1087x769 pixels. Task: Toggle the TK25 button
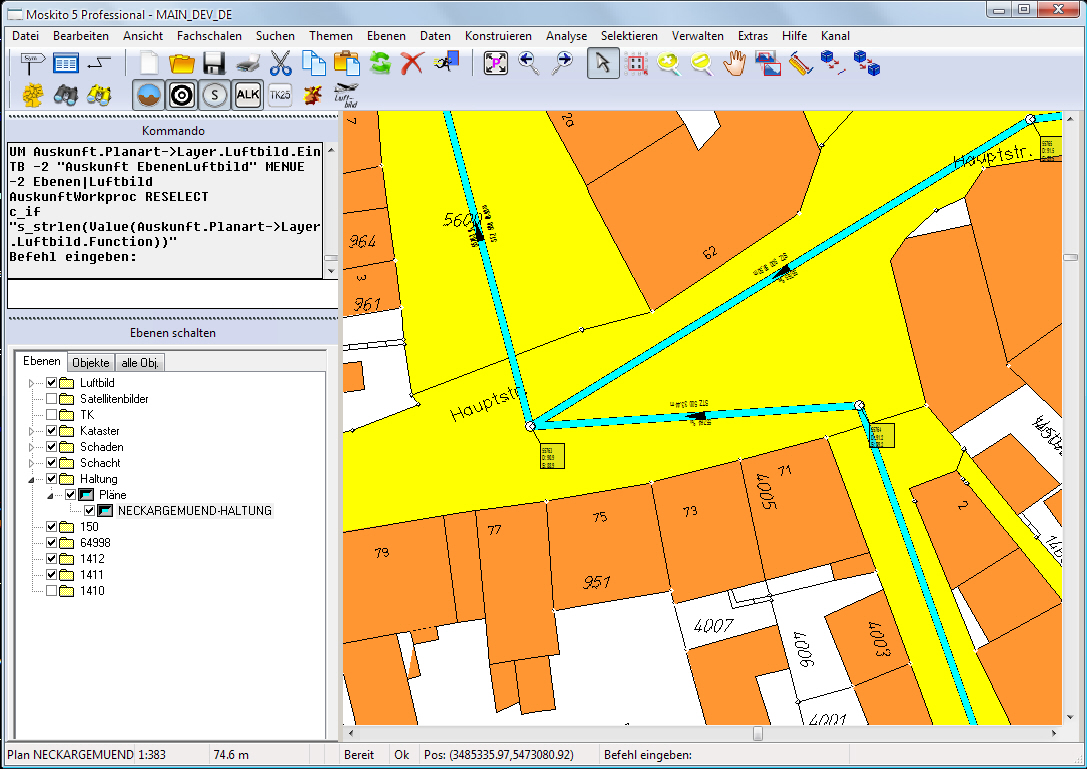pyautogui.click(x=280, y=95)
